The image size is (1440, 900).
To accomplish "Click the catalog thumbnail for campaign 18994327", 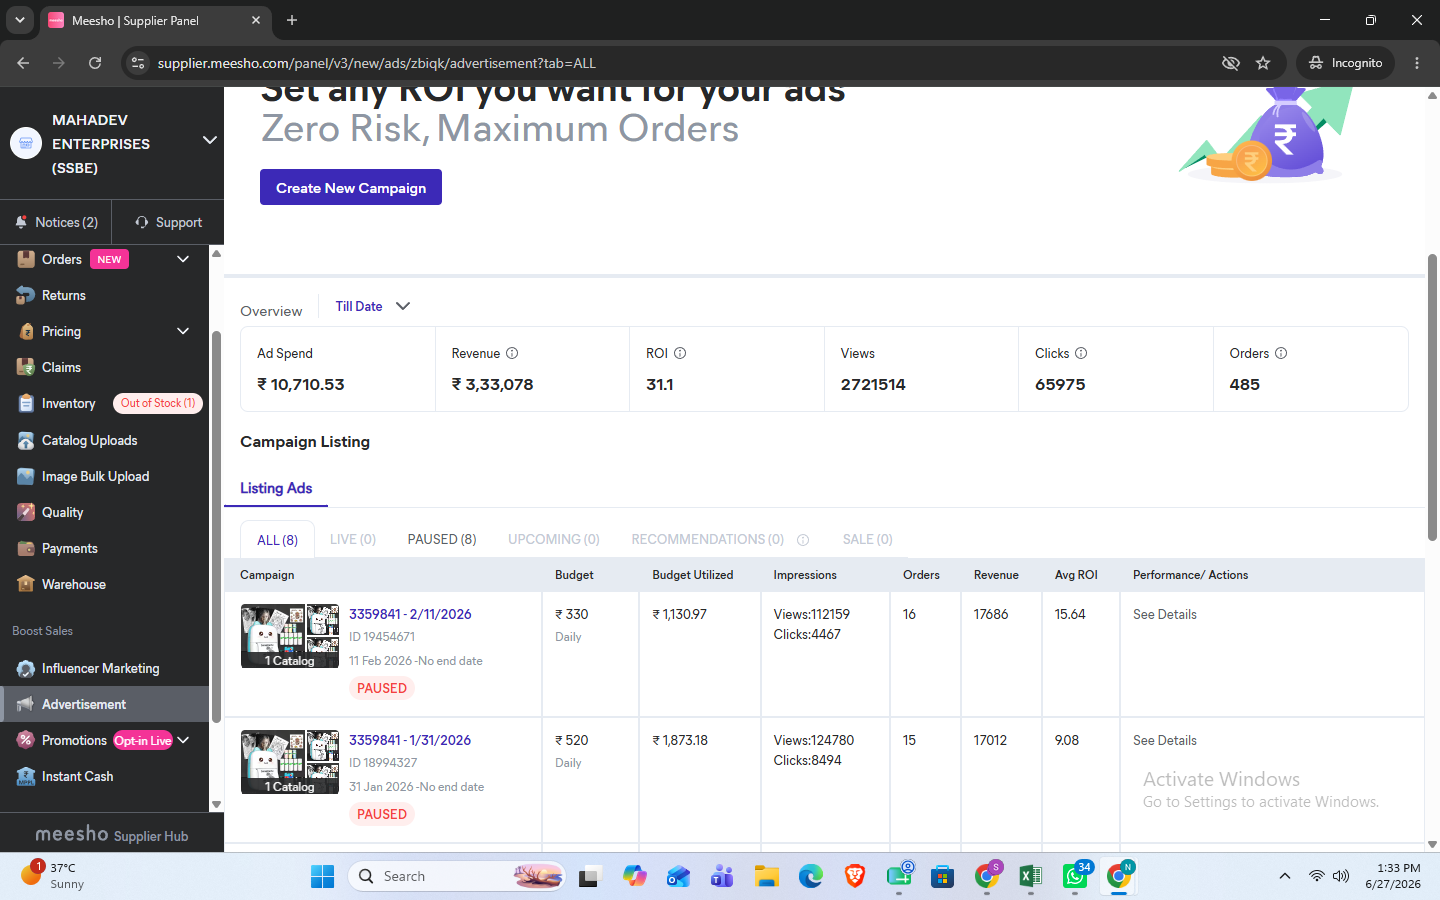I will [290, 762].
